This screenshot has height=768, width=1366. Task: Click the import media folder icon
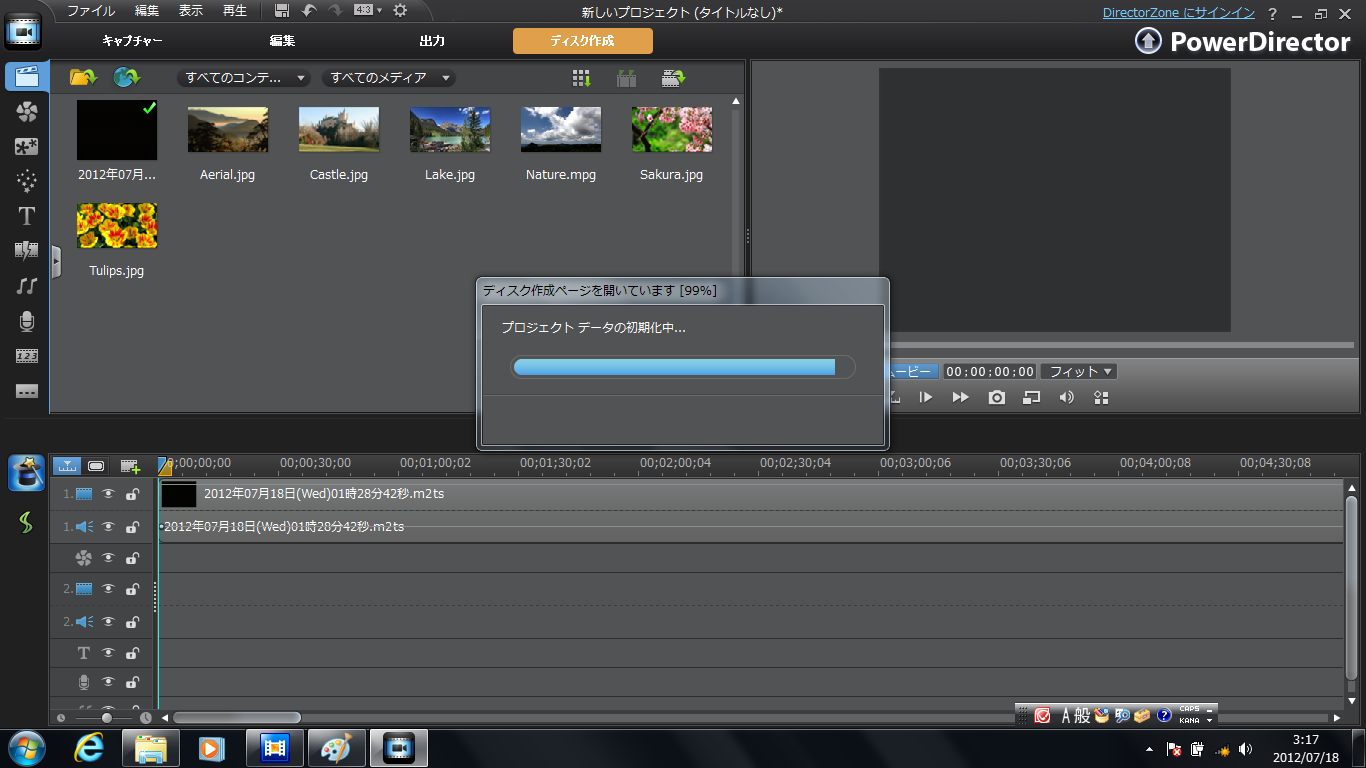82,77
